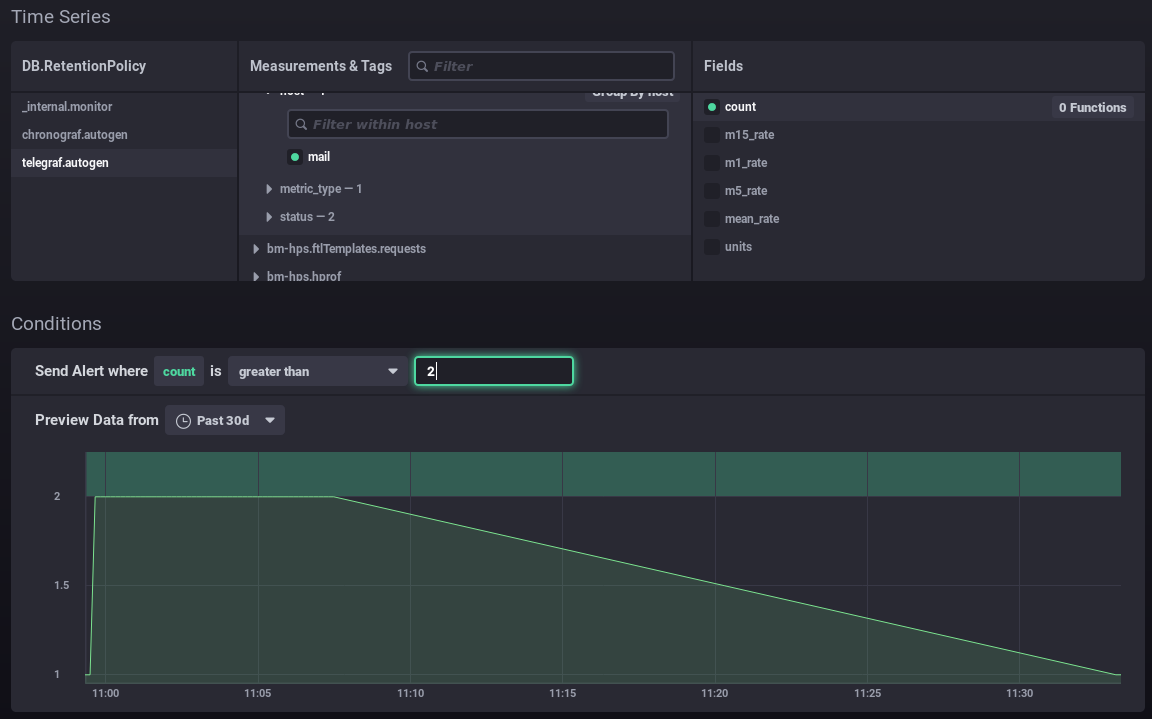This screenshot has width=1152, height=719.
Task: Expand the bm-hps.ftlTemplates.requests measurement
Action: [257, 249]
